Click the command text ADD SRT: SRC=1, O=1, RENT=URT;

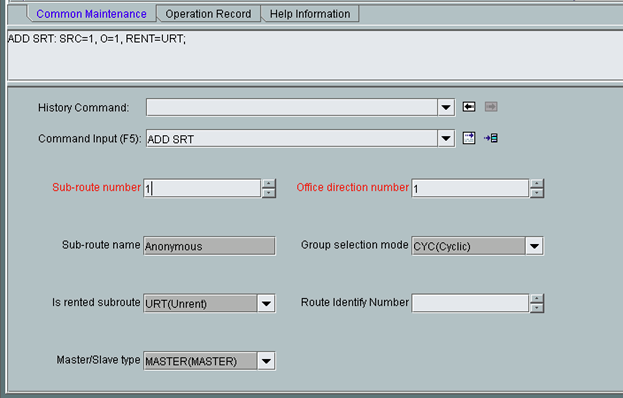pyautogui.click(x=97, y=39)
